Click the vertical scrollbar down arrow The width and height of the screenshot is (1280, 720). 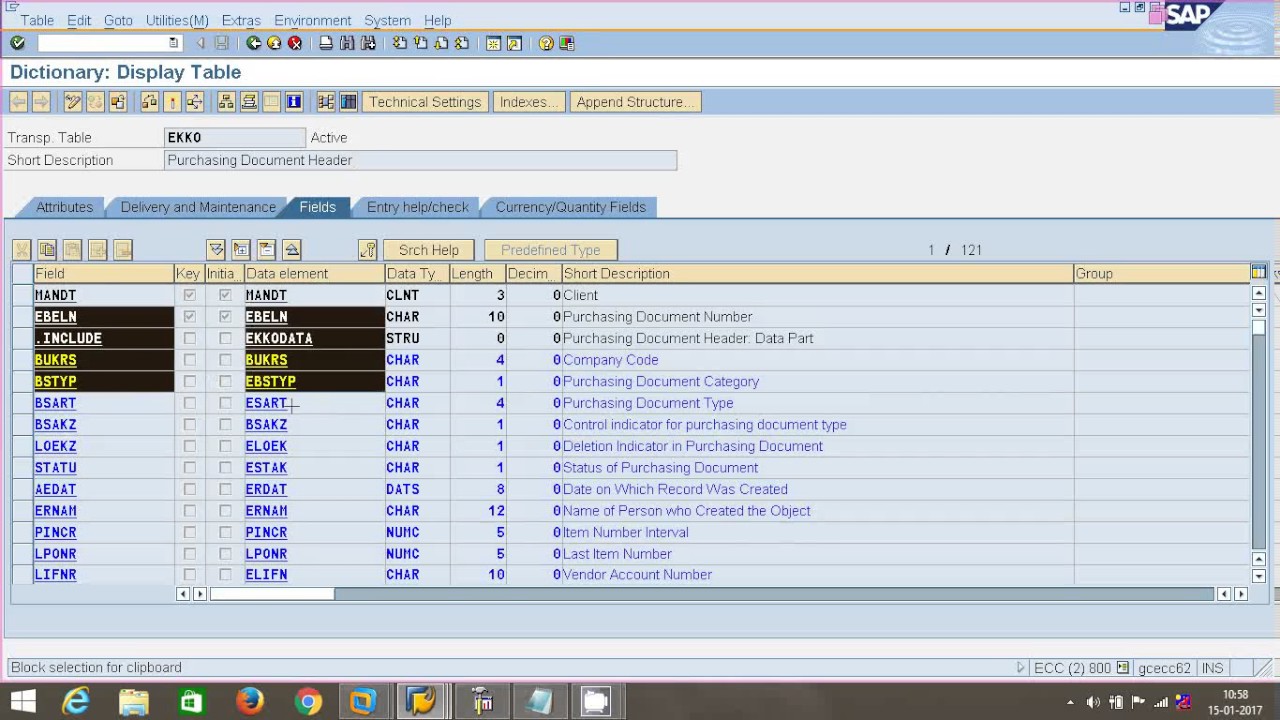[1258, 575]
